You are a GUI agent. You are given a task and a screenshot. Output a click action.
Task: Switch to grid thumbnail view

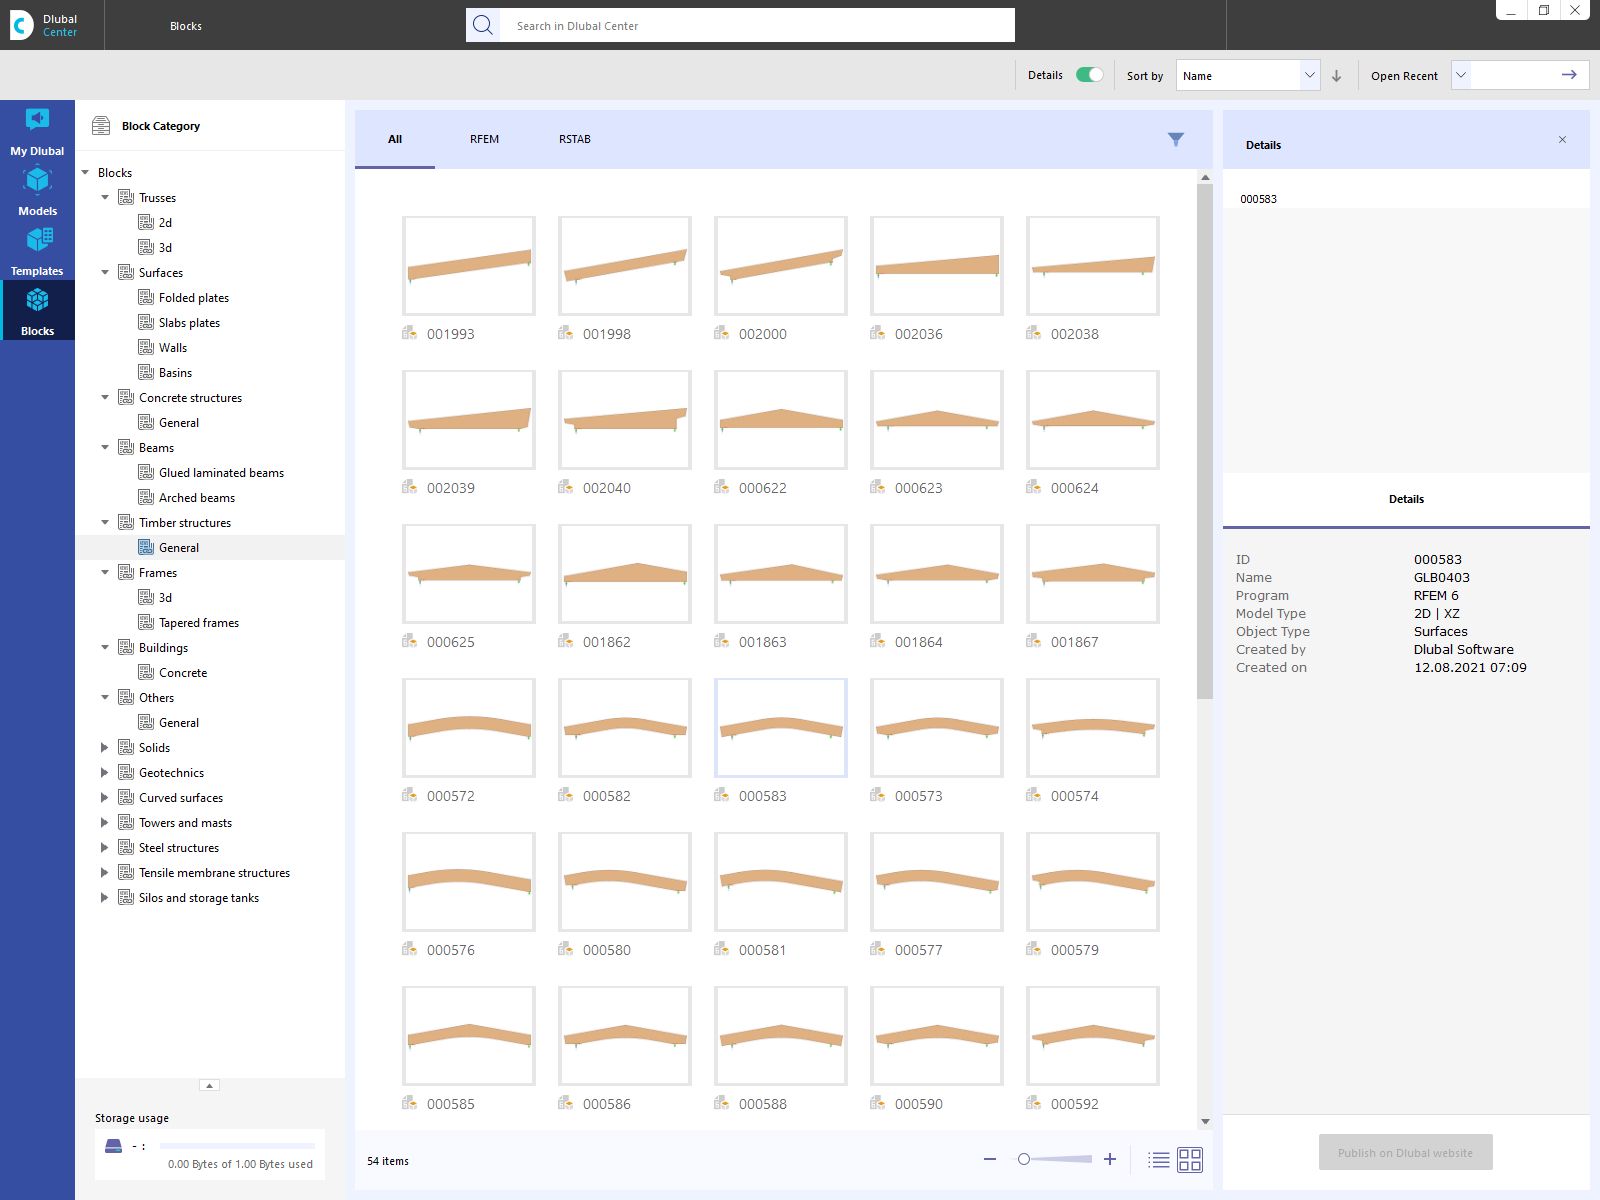pyautogui.click(x=1190, y=1160)
